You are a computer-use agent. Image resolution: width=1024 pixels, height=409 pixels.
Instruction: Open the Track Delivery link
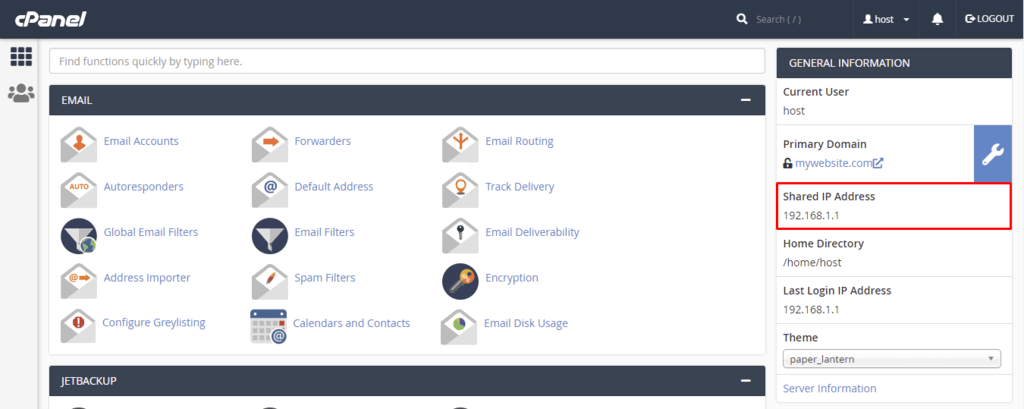[519, 187]
